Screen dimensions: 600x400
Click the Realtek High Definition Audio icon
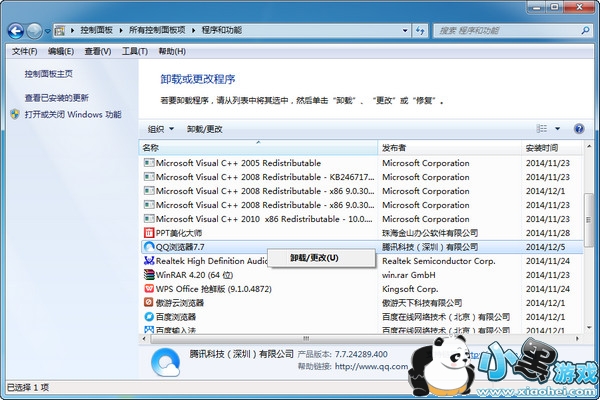[x=149, y=261]
